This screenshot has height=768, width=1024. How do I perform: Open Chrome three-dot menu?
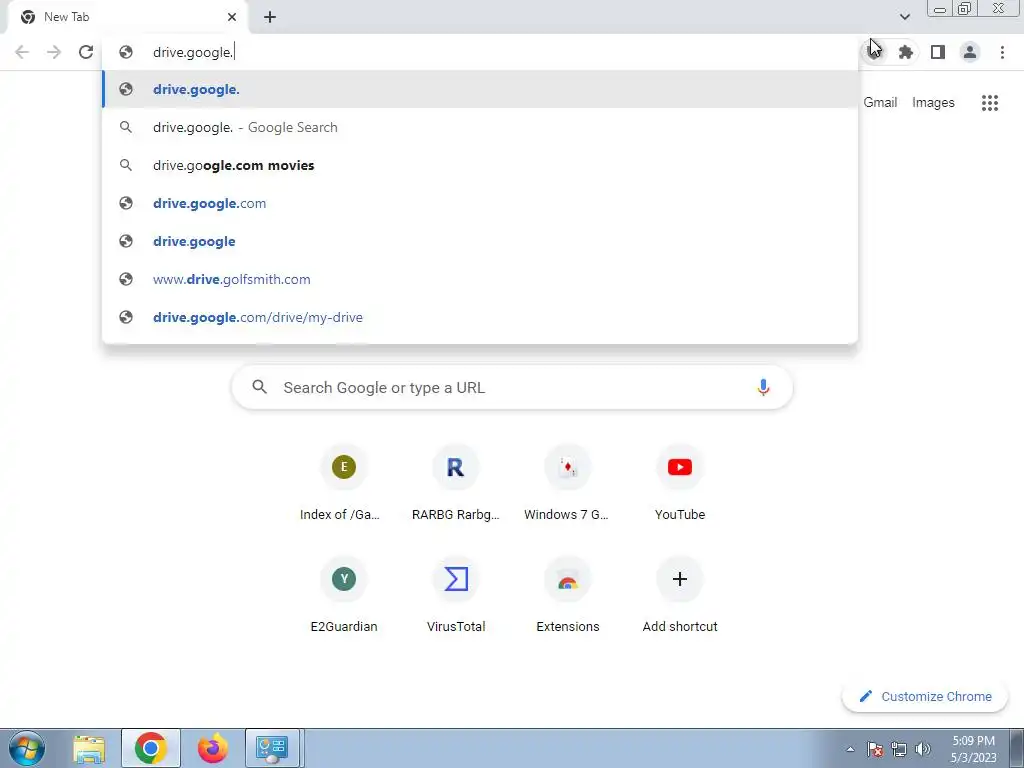point(1002,52)
